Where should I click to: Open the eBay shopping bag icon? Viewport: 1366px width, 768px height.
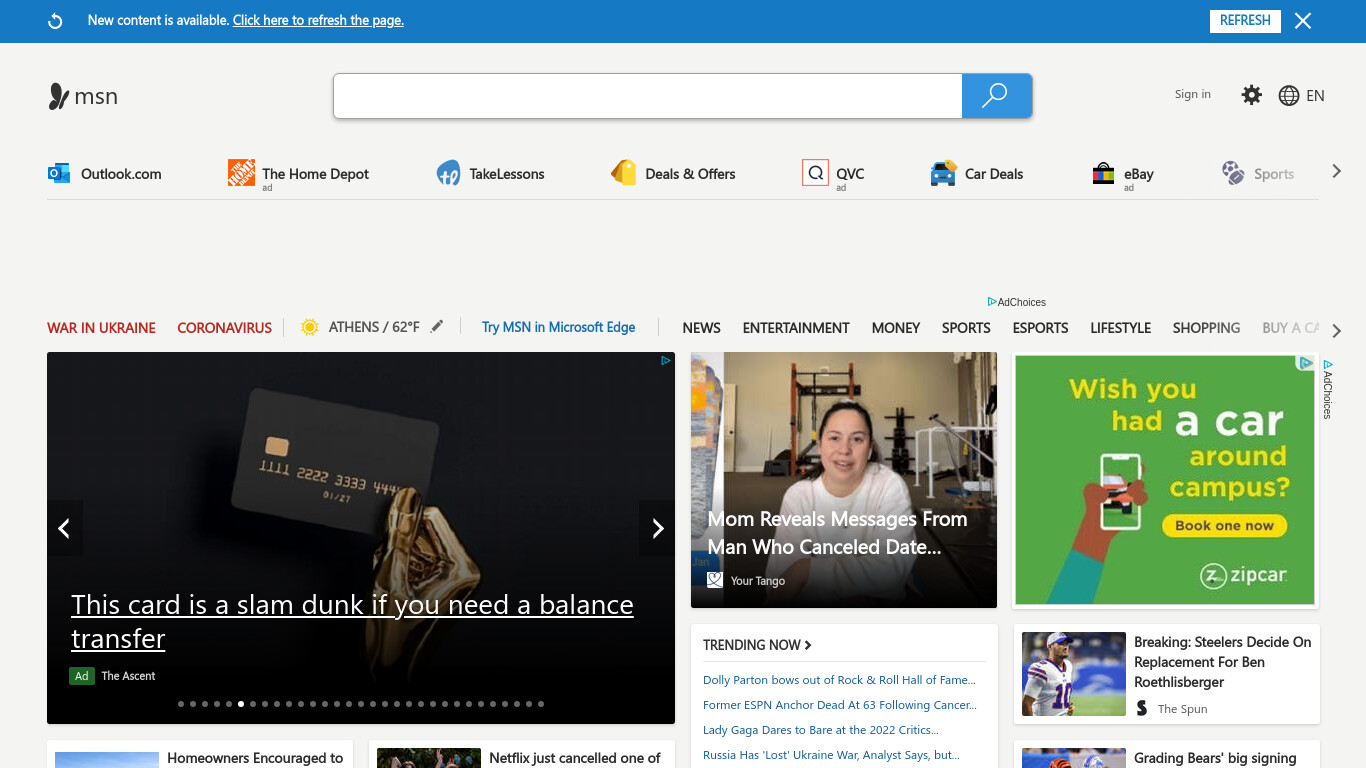tap(1103, 173)
